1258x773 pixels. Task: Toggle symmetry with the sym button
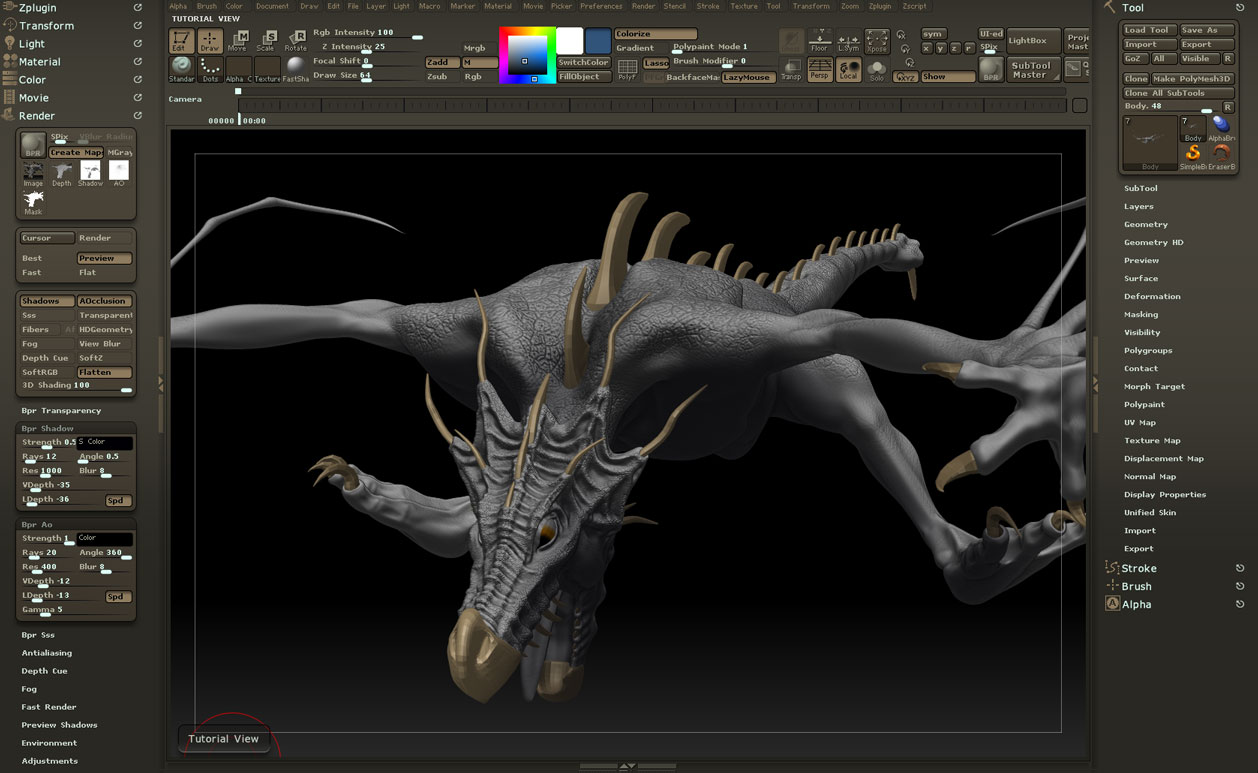coord(934,34)
